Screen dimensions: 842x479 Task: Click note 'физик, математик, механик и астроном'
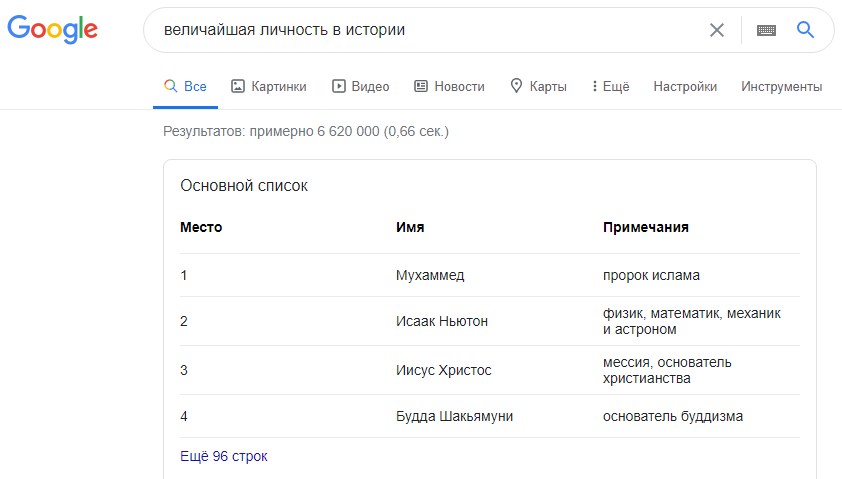(692, 321)
